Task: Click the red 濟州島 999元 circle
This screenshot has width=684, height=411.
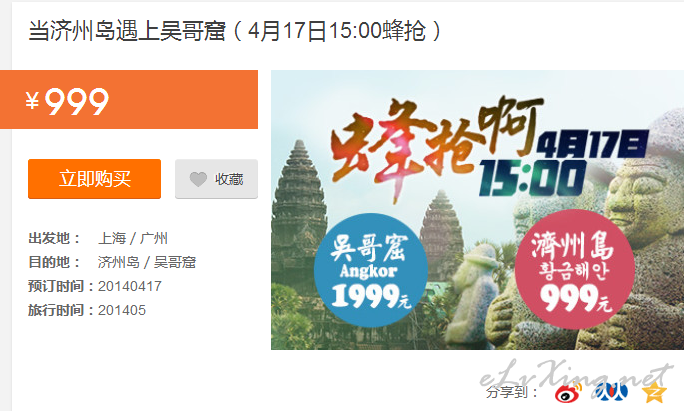Action: click(x=575, y=269)
